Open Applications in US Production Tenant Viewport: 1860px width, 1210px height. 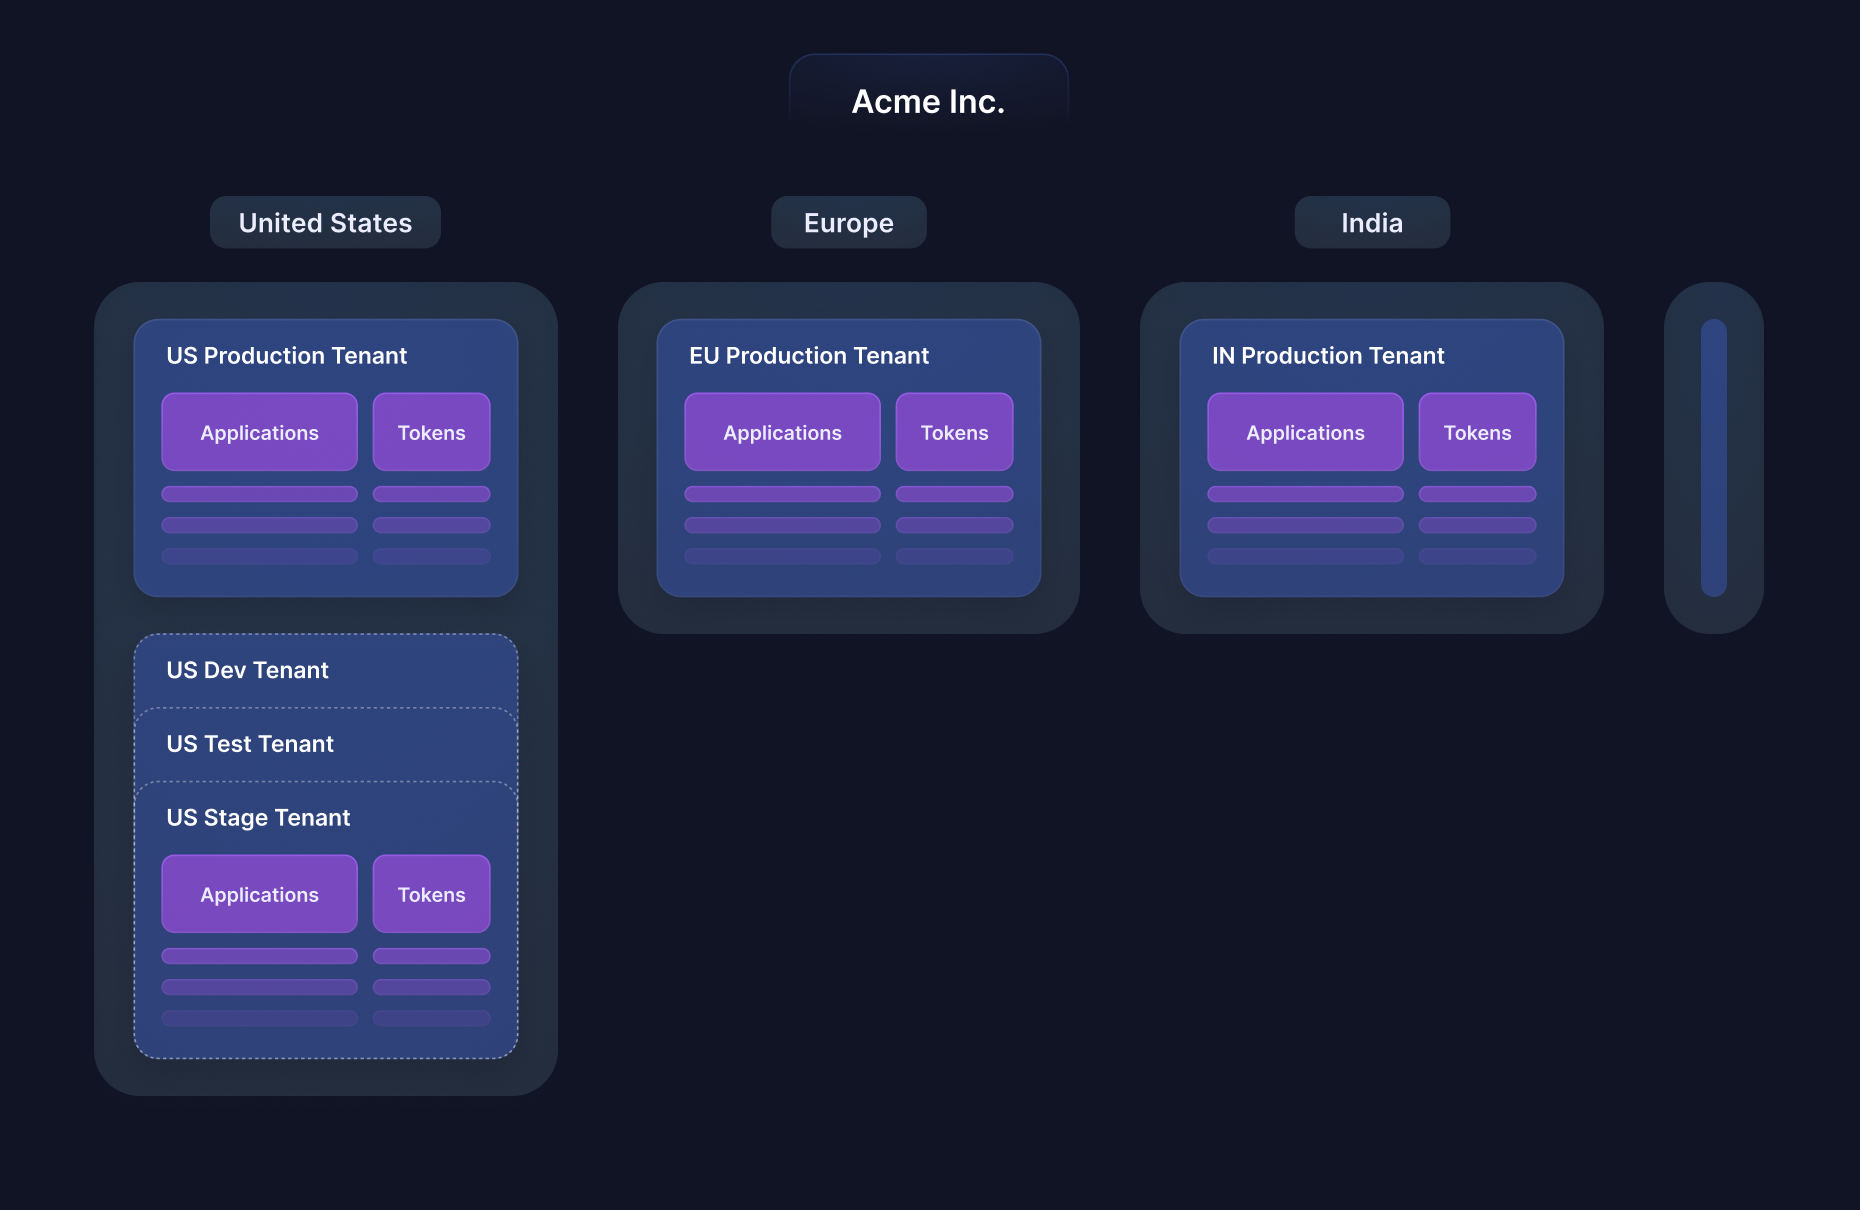tap(259, 432)
